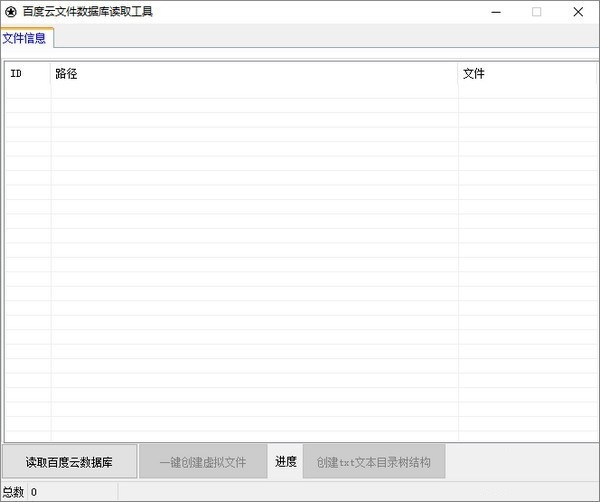Click the 总数 status bar label
This screenshot has width=600, height=502.
click(13, 492)
